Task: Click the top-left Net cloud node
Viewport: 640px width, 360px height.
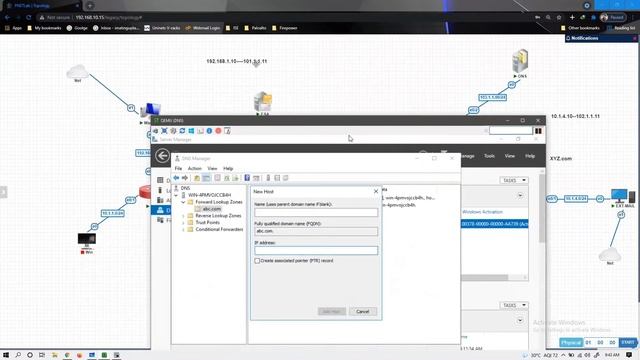Action: coord(77,71)
